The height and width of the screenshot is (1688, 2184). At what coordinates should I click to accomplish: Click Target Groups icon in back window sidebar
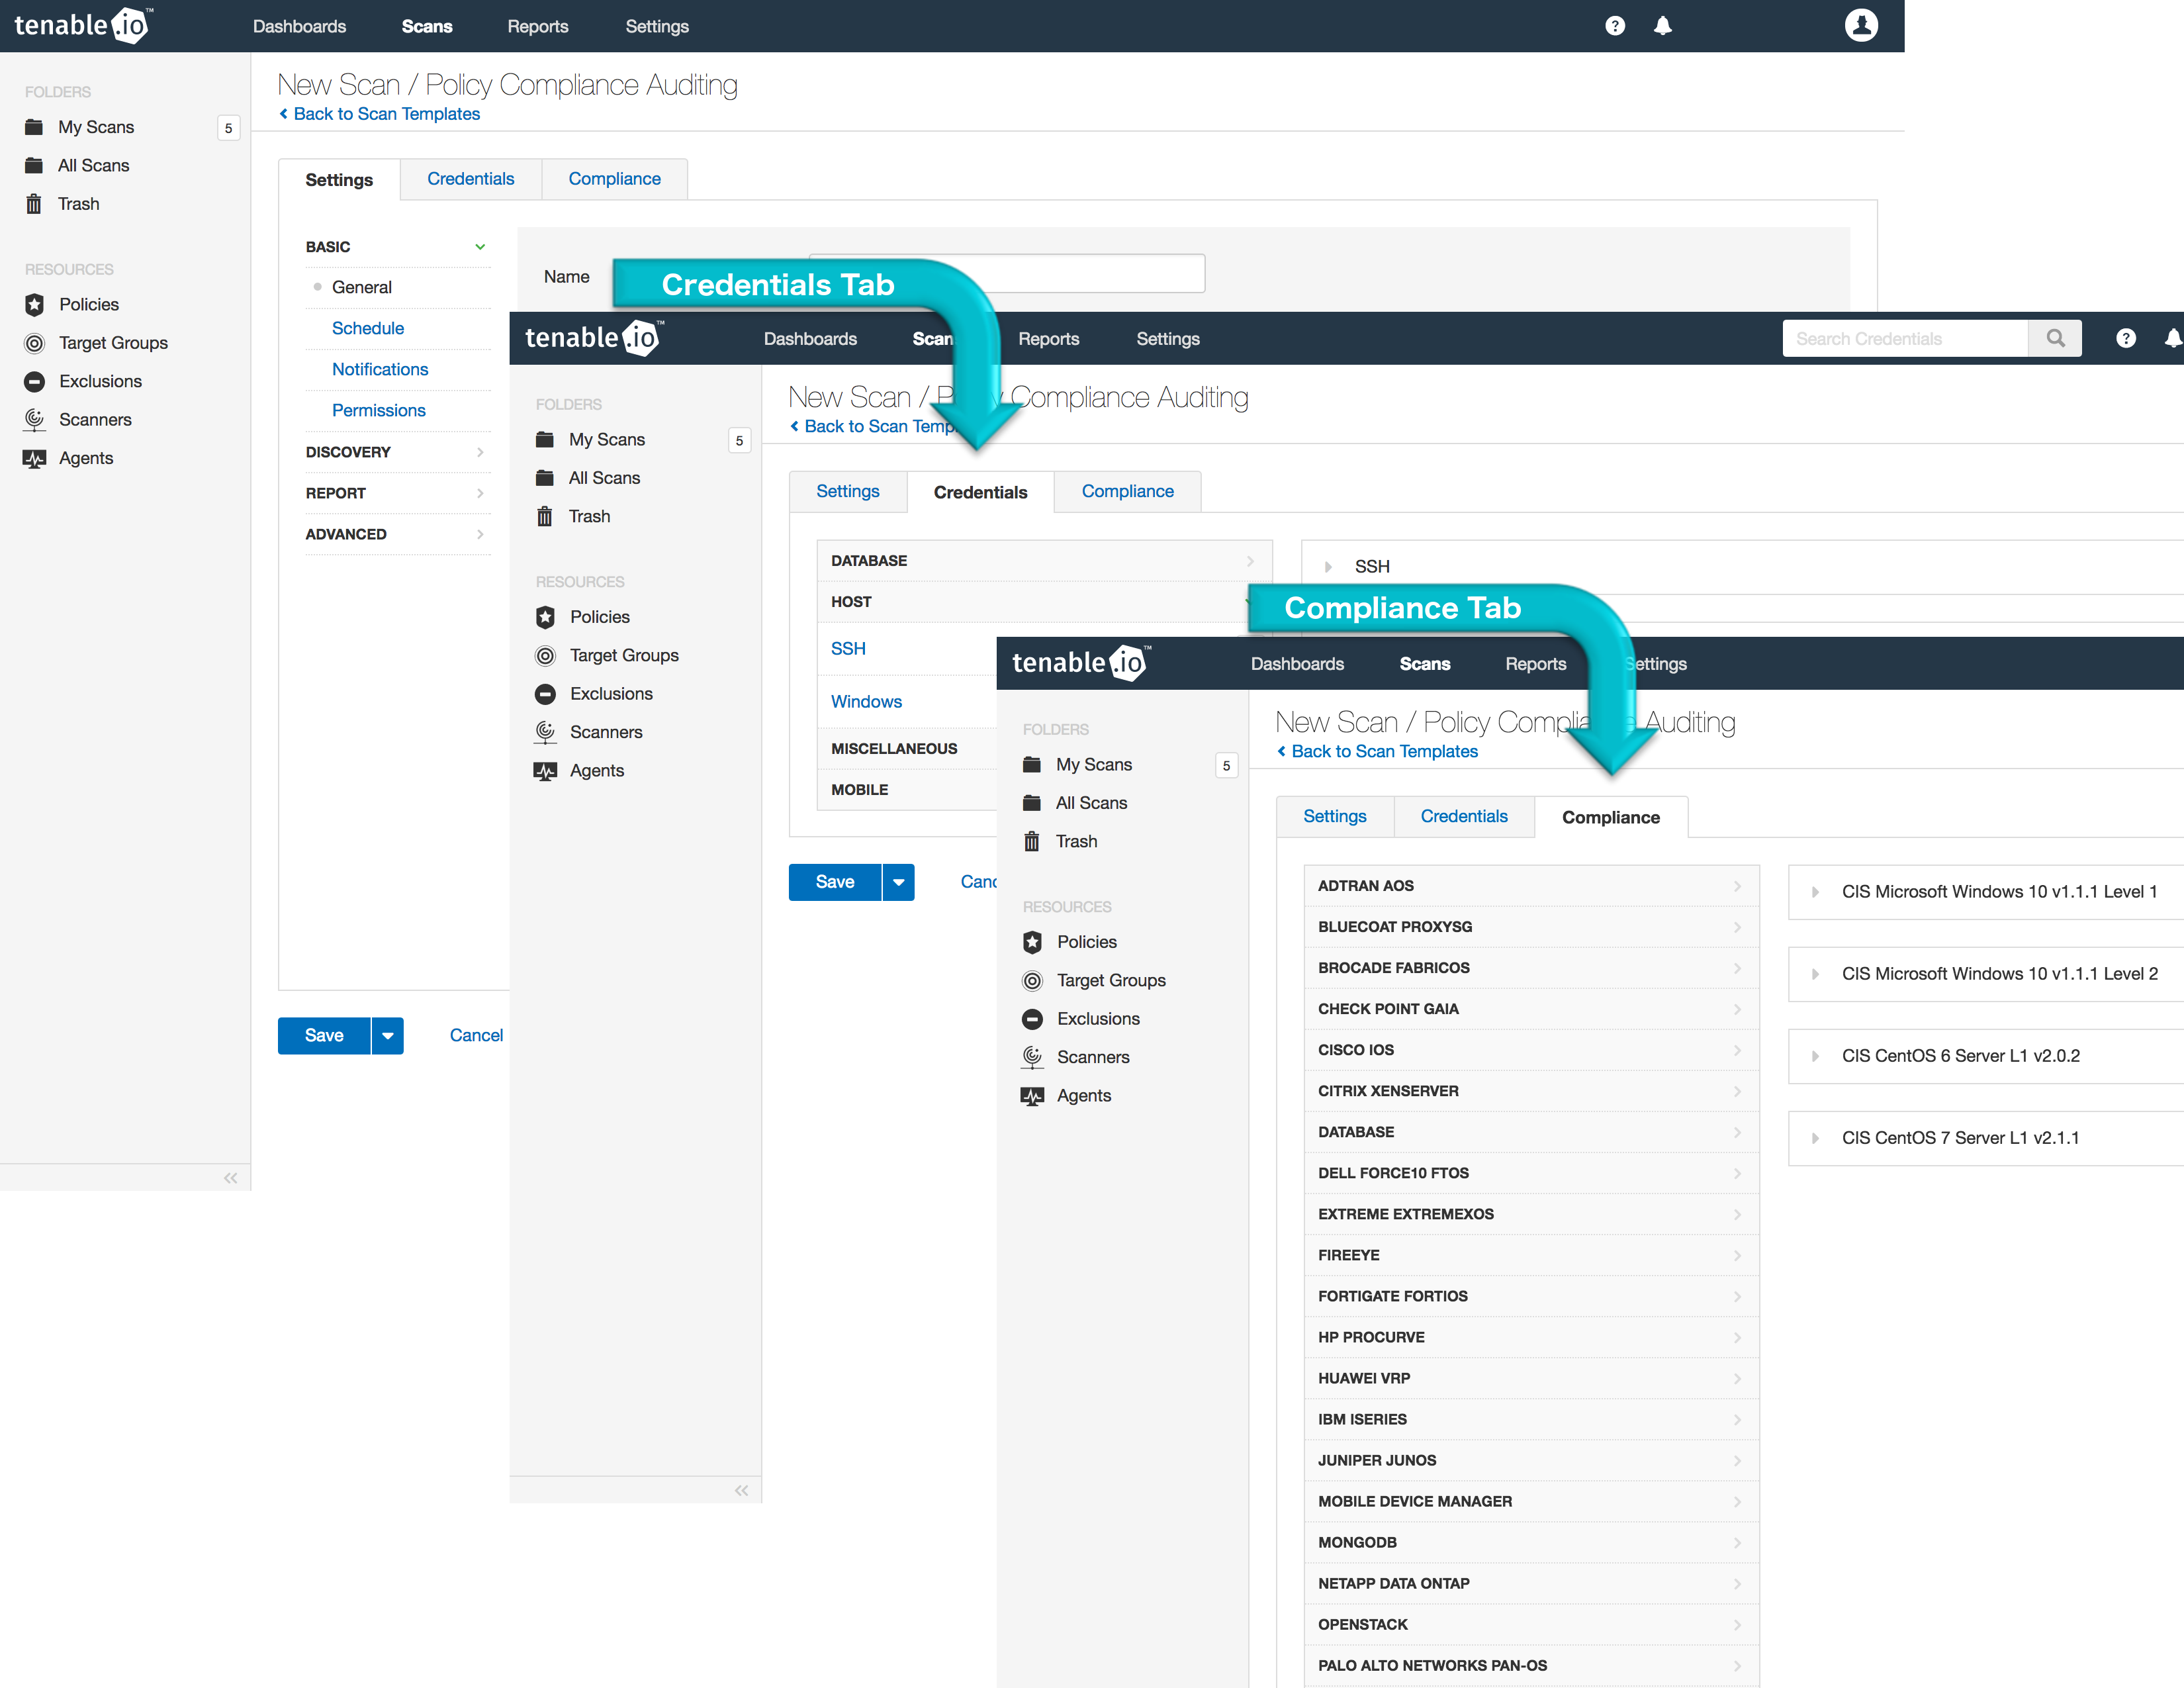[35, 343]
